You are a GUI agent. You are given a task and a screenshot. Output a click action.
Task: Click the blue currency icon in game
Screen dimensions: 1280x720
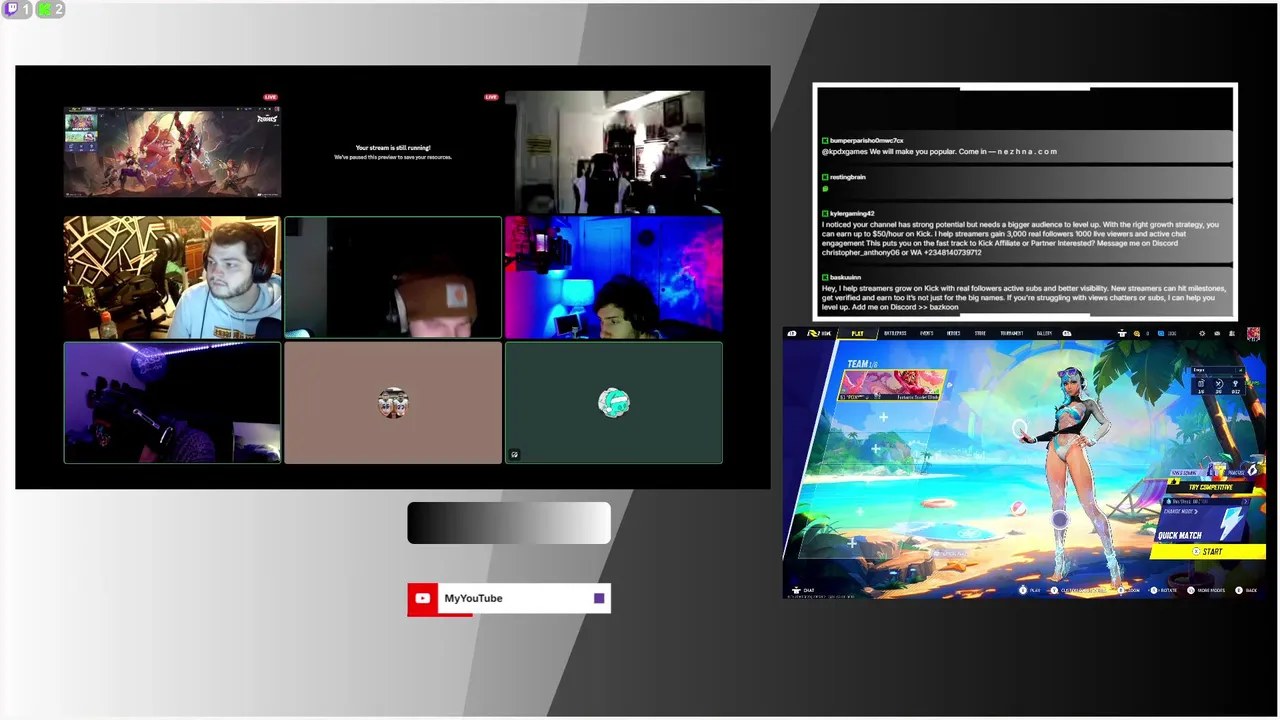tap(1161, 333)
